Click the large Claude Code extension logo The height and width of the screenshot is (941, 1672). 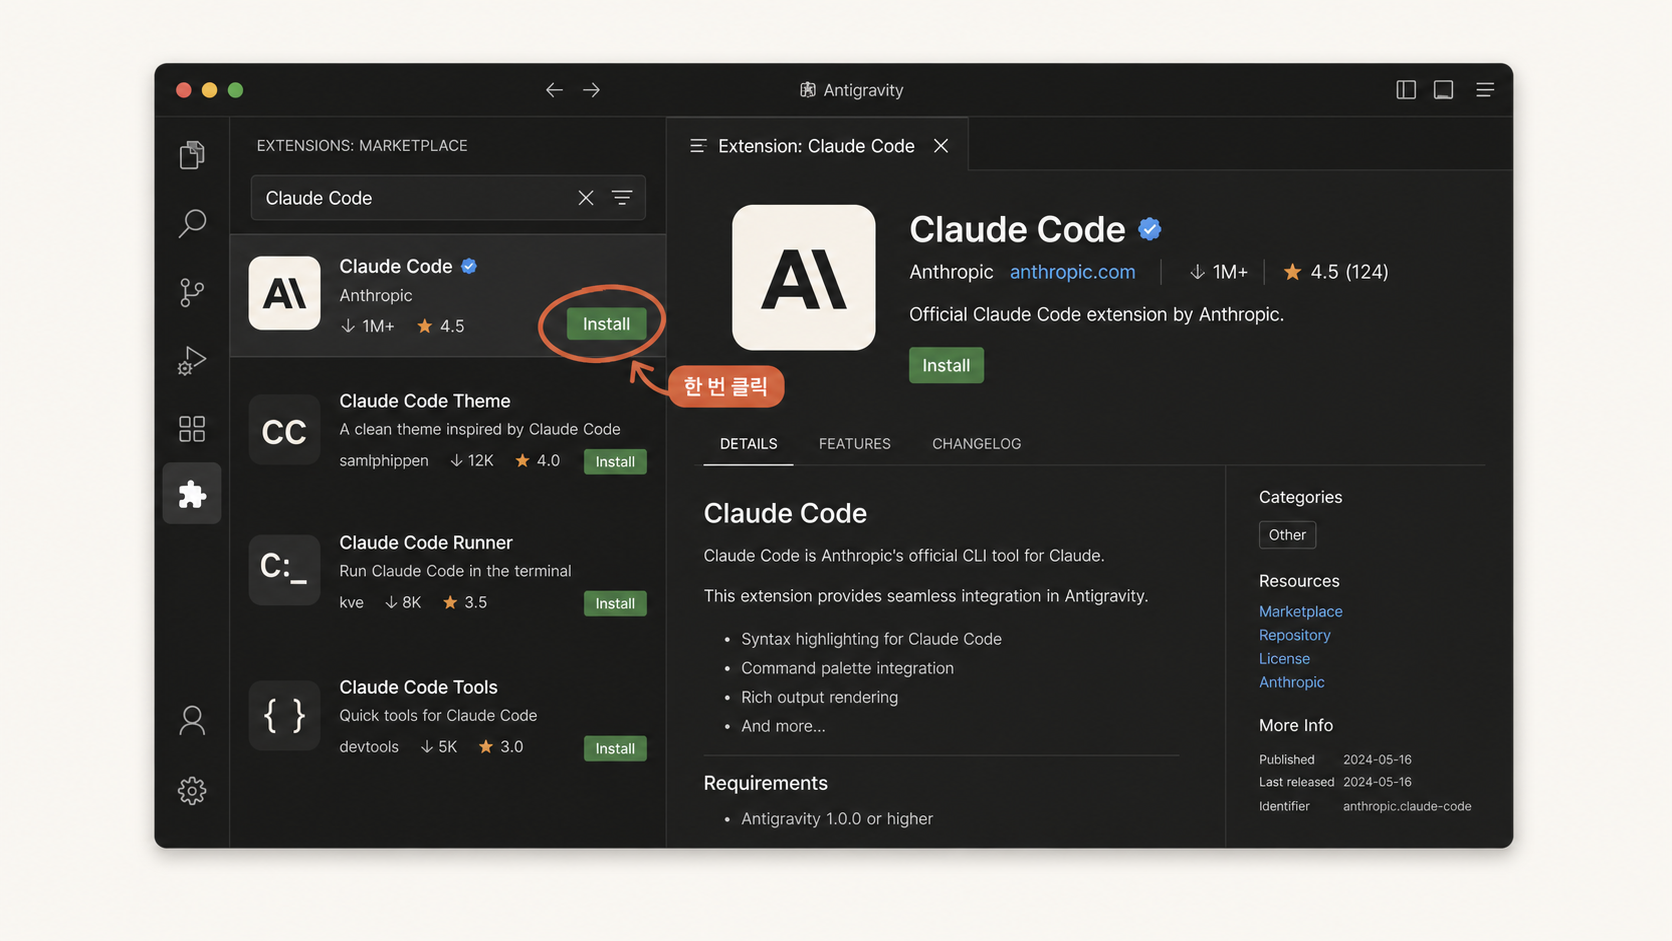pos(804,277)
